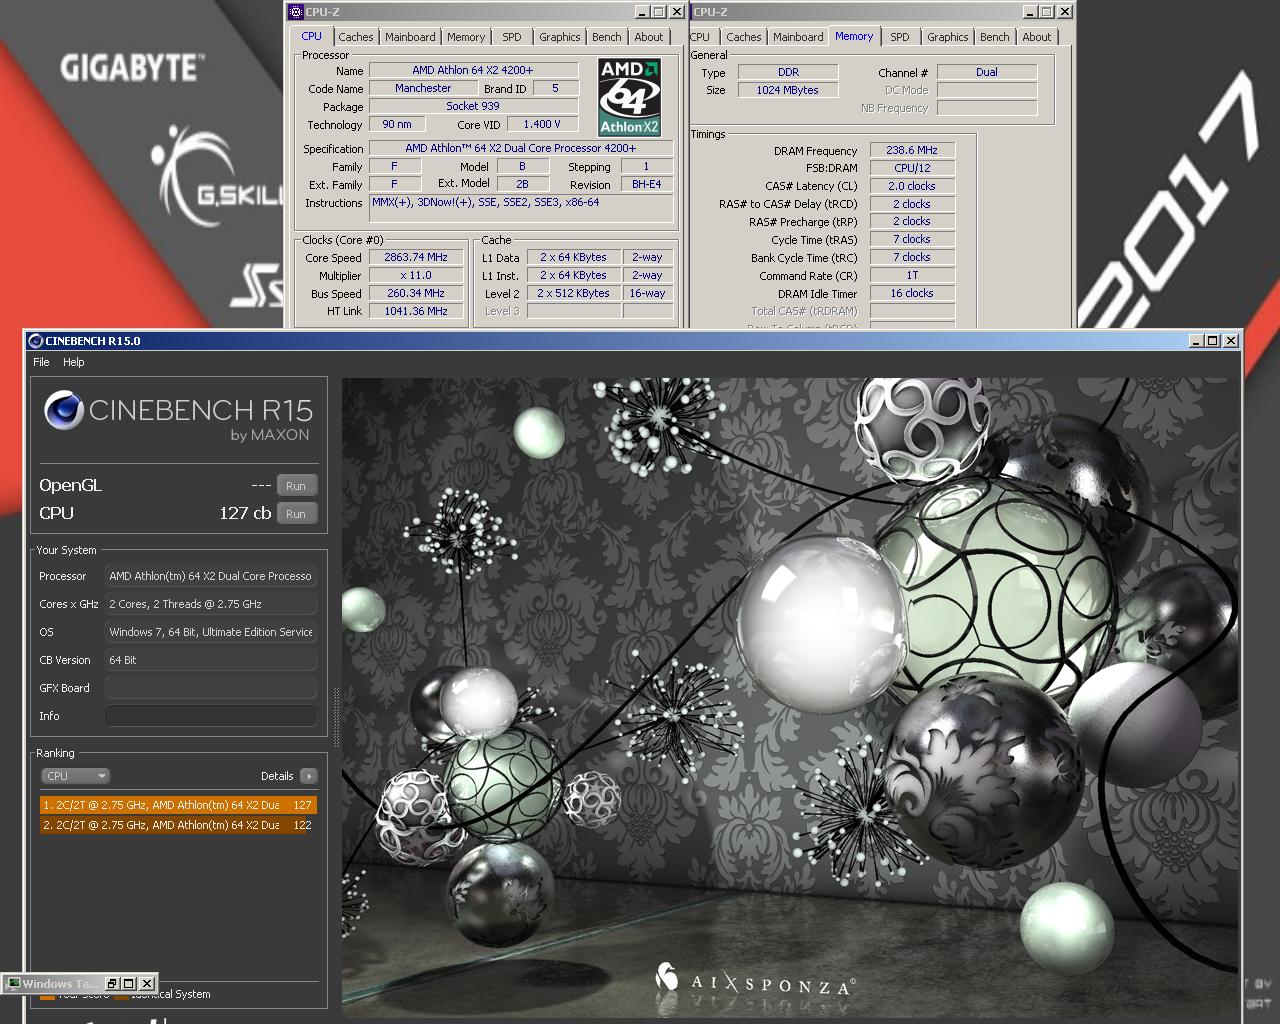Screen dimensions: 1280x1024
Task: Click the Cores x GHz field value
Action: (x=211, y=604)
